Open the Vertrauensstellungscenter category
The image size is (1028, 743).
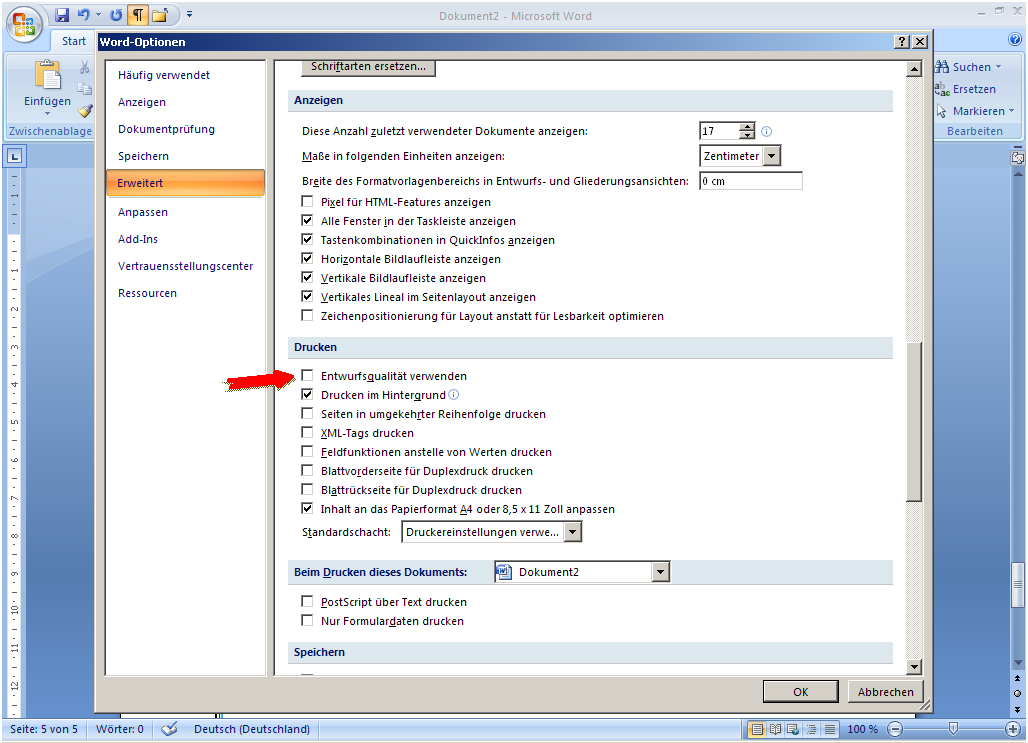tap(186, 266)
